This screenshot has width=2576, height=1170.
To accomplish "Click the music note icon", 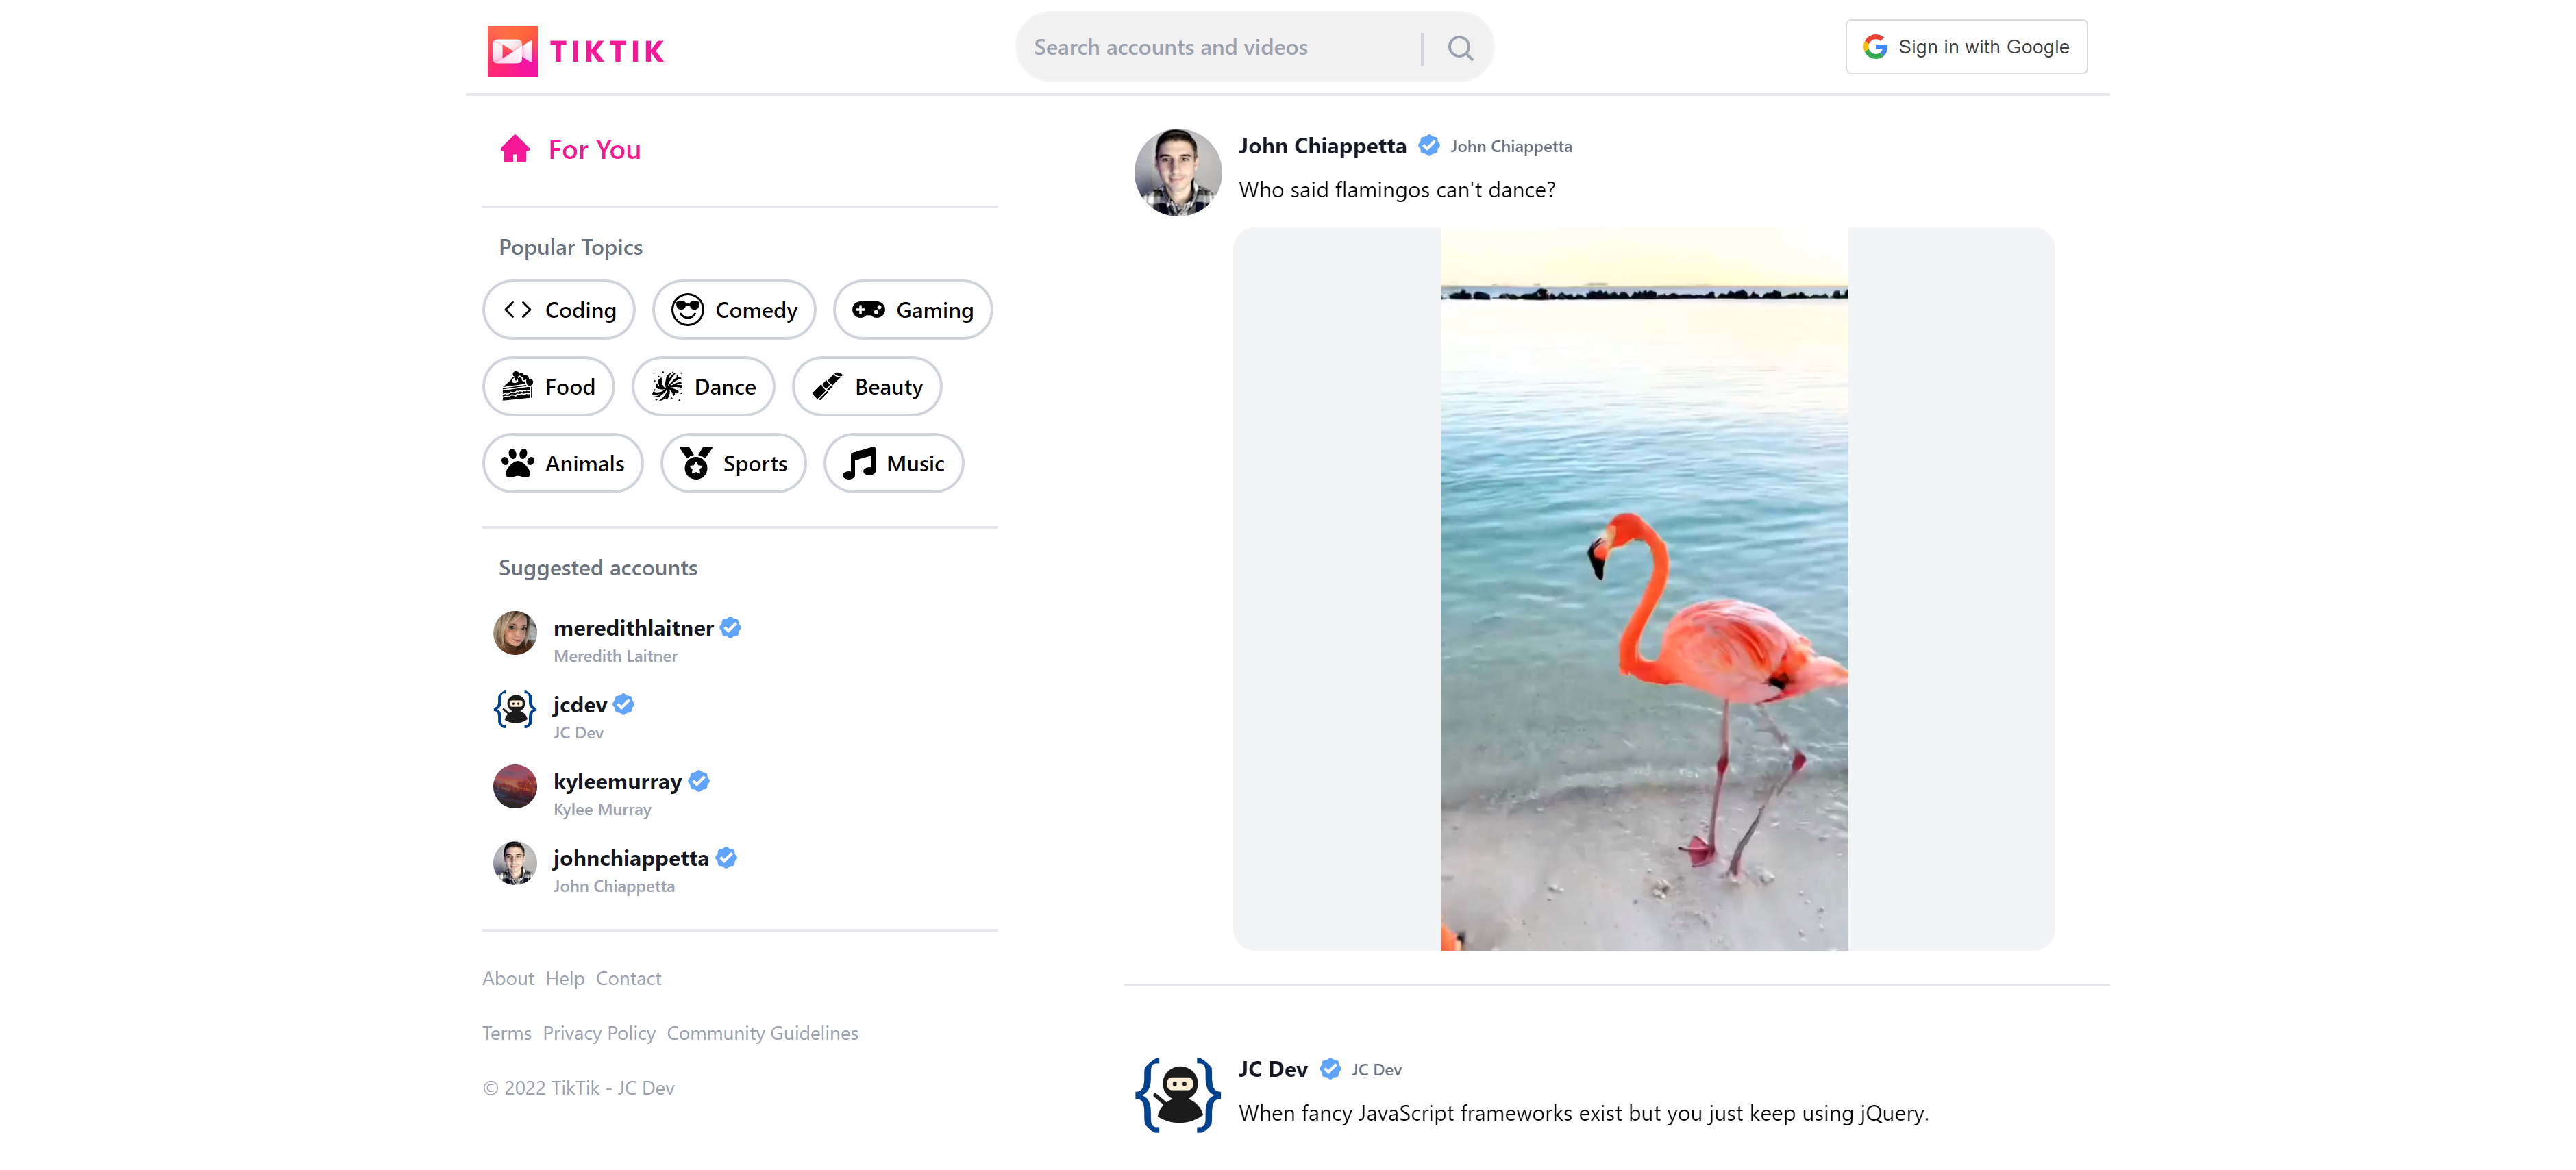I will click(x=859, y=463).
